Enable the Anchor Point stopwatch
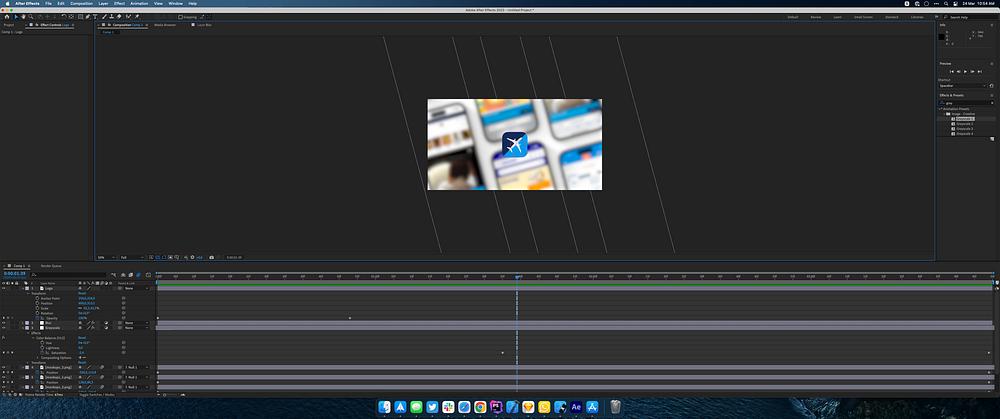The image size is (1000, 419). [x=37, y=298]
